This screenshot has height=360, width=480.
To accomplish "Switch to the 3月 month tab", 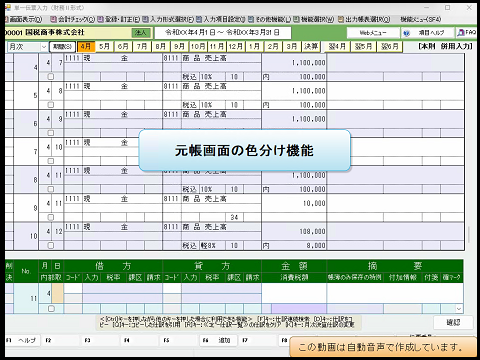I will [292, 47].
